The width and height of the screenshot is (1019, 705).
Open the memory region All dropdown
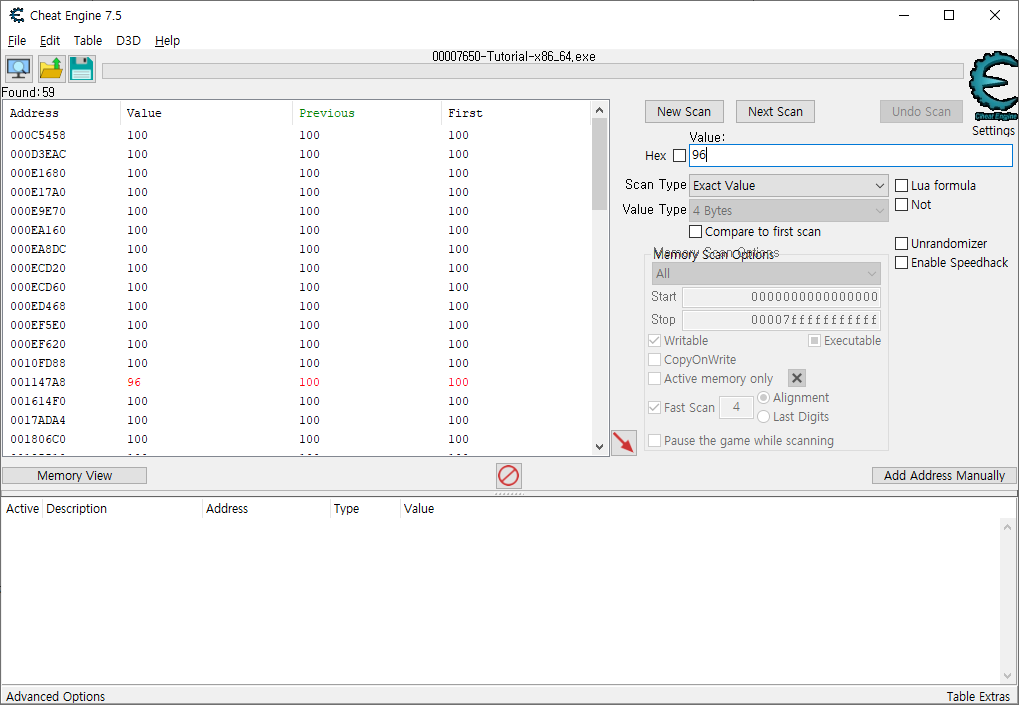click(766, 274)
